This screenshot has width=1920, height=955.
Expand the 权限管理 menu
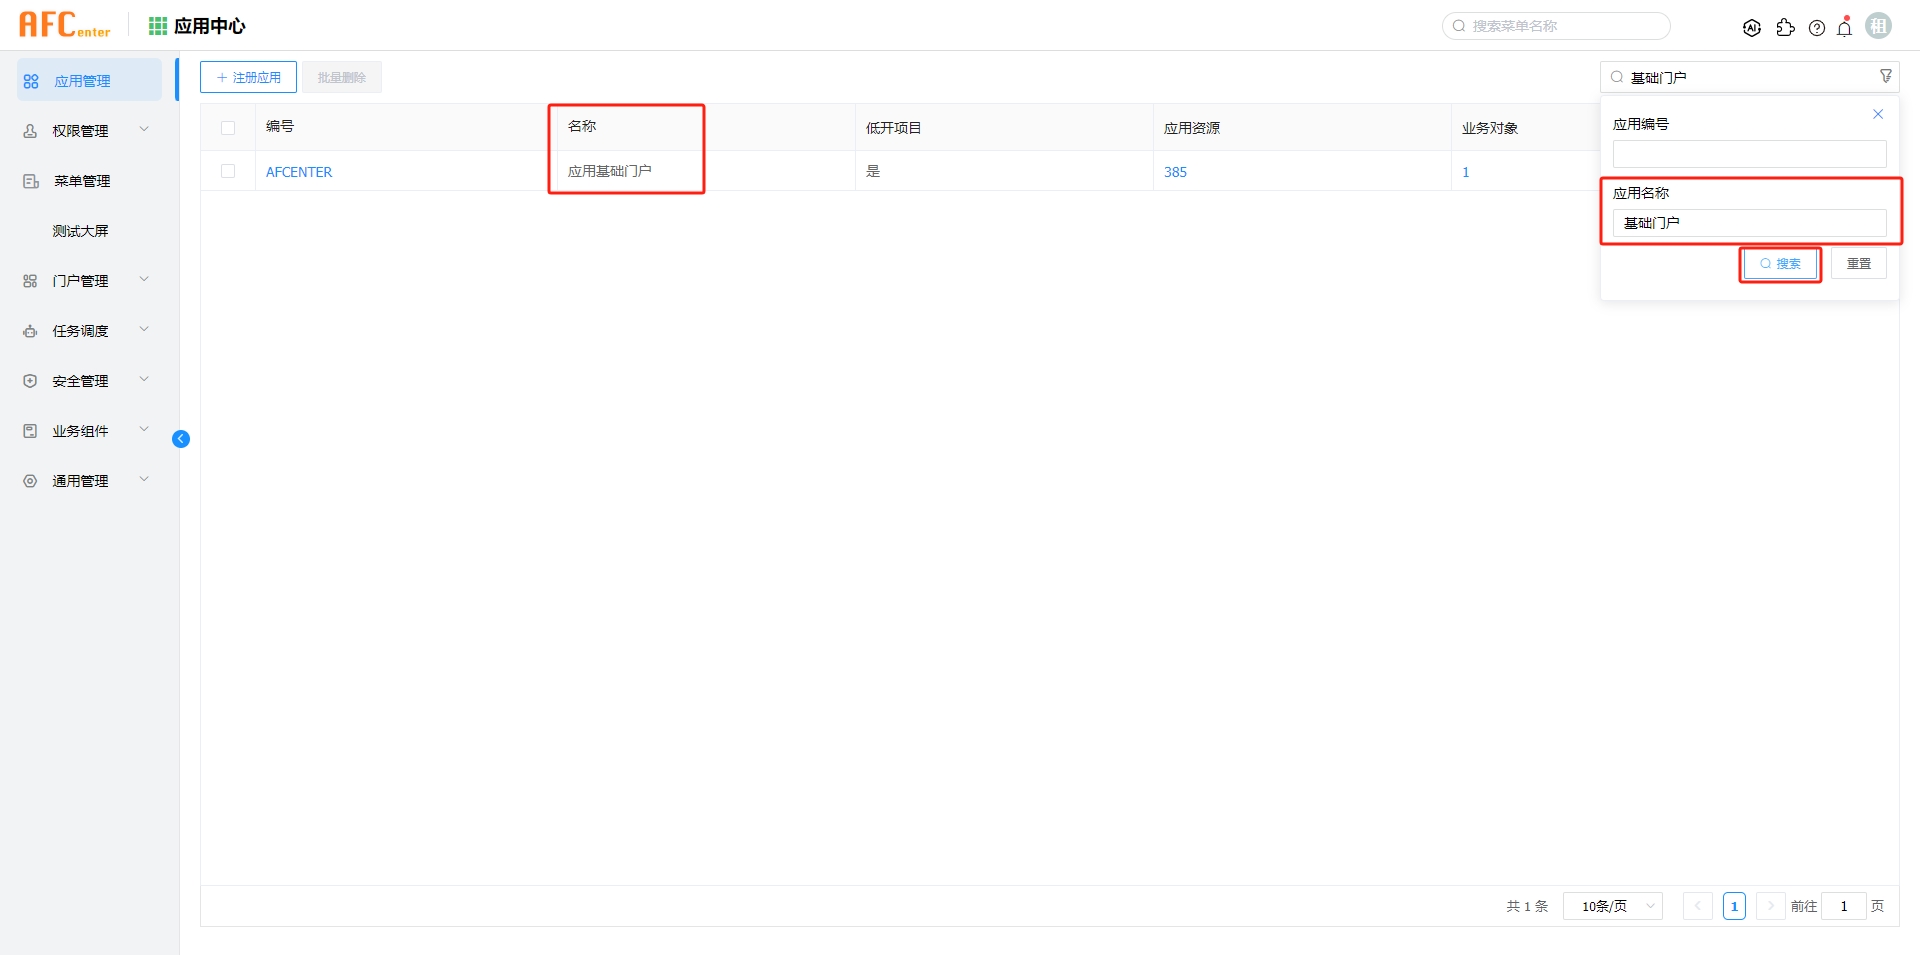tap(88, 131)
